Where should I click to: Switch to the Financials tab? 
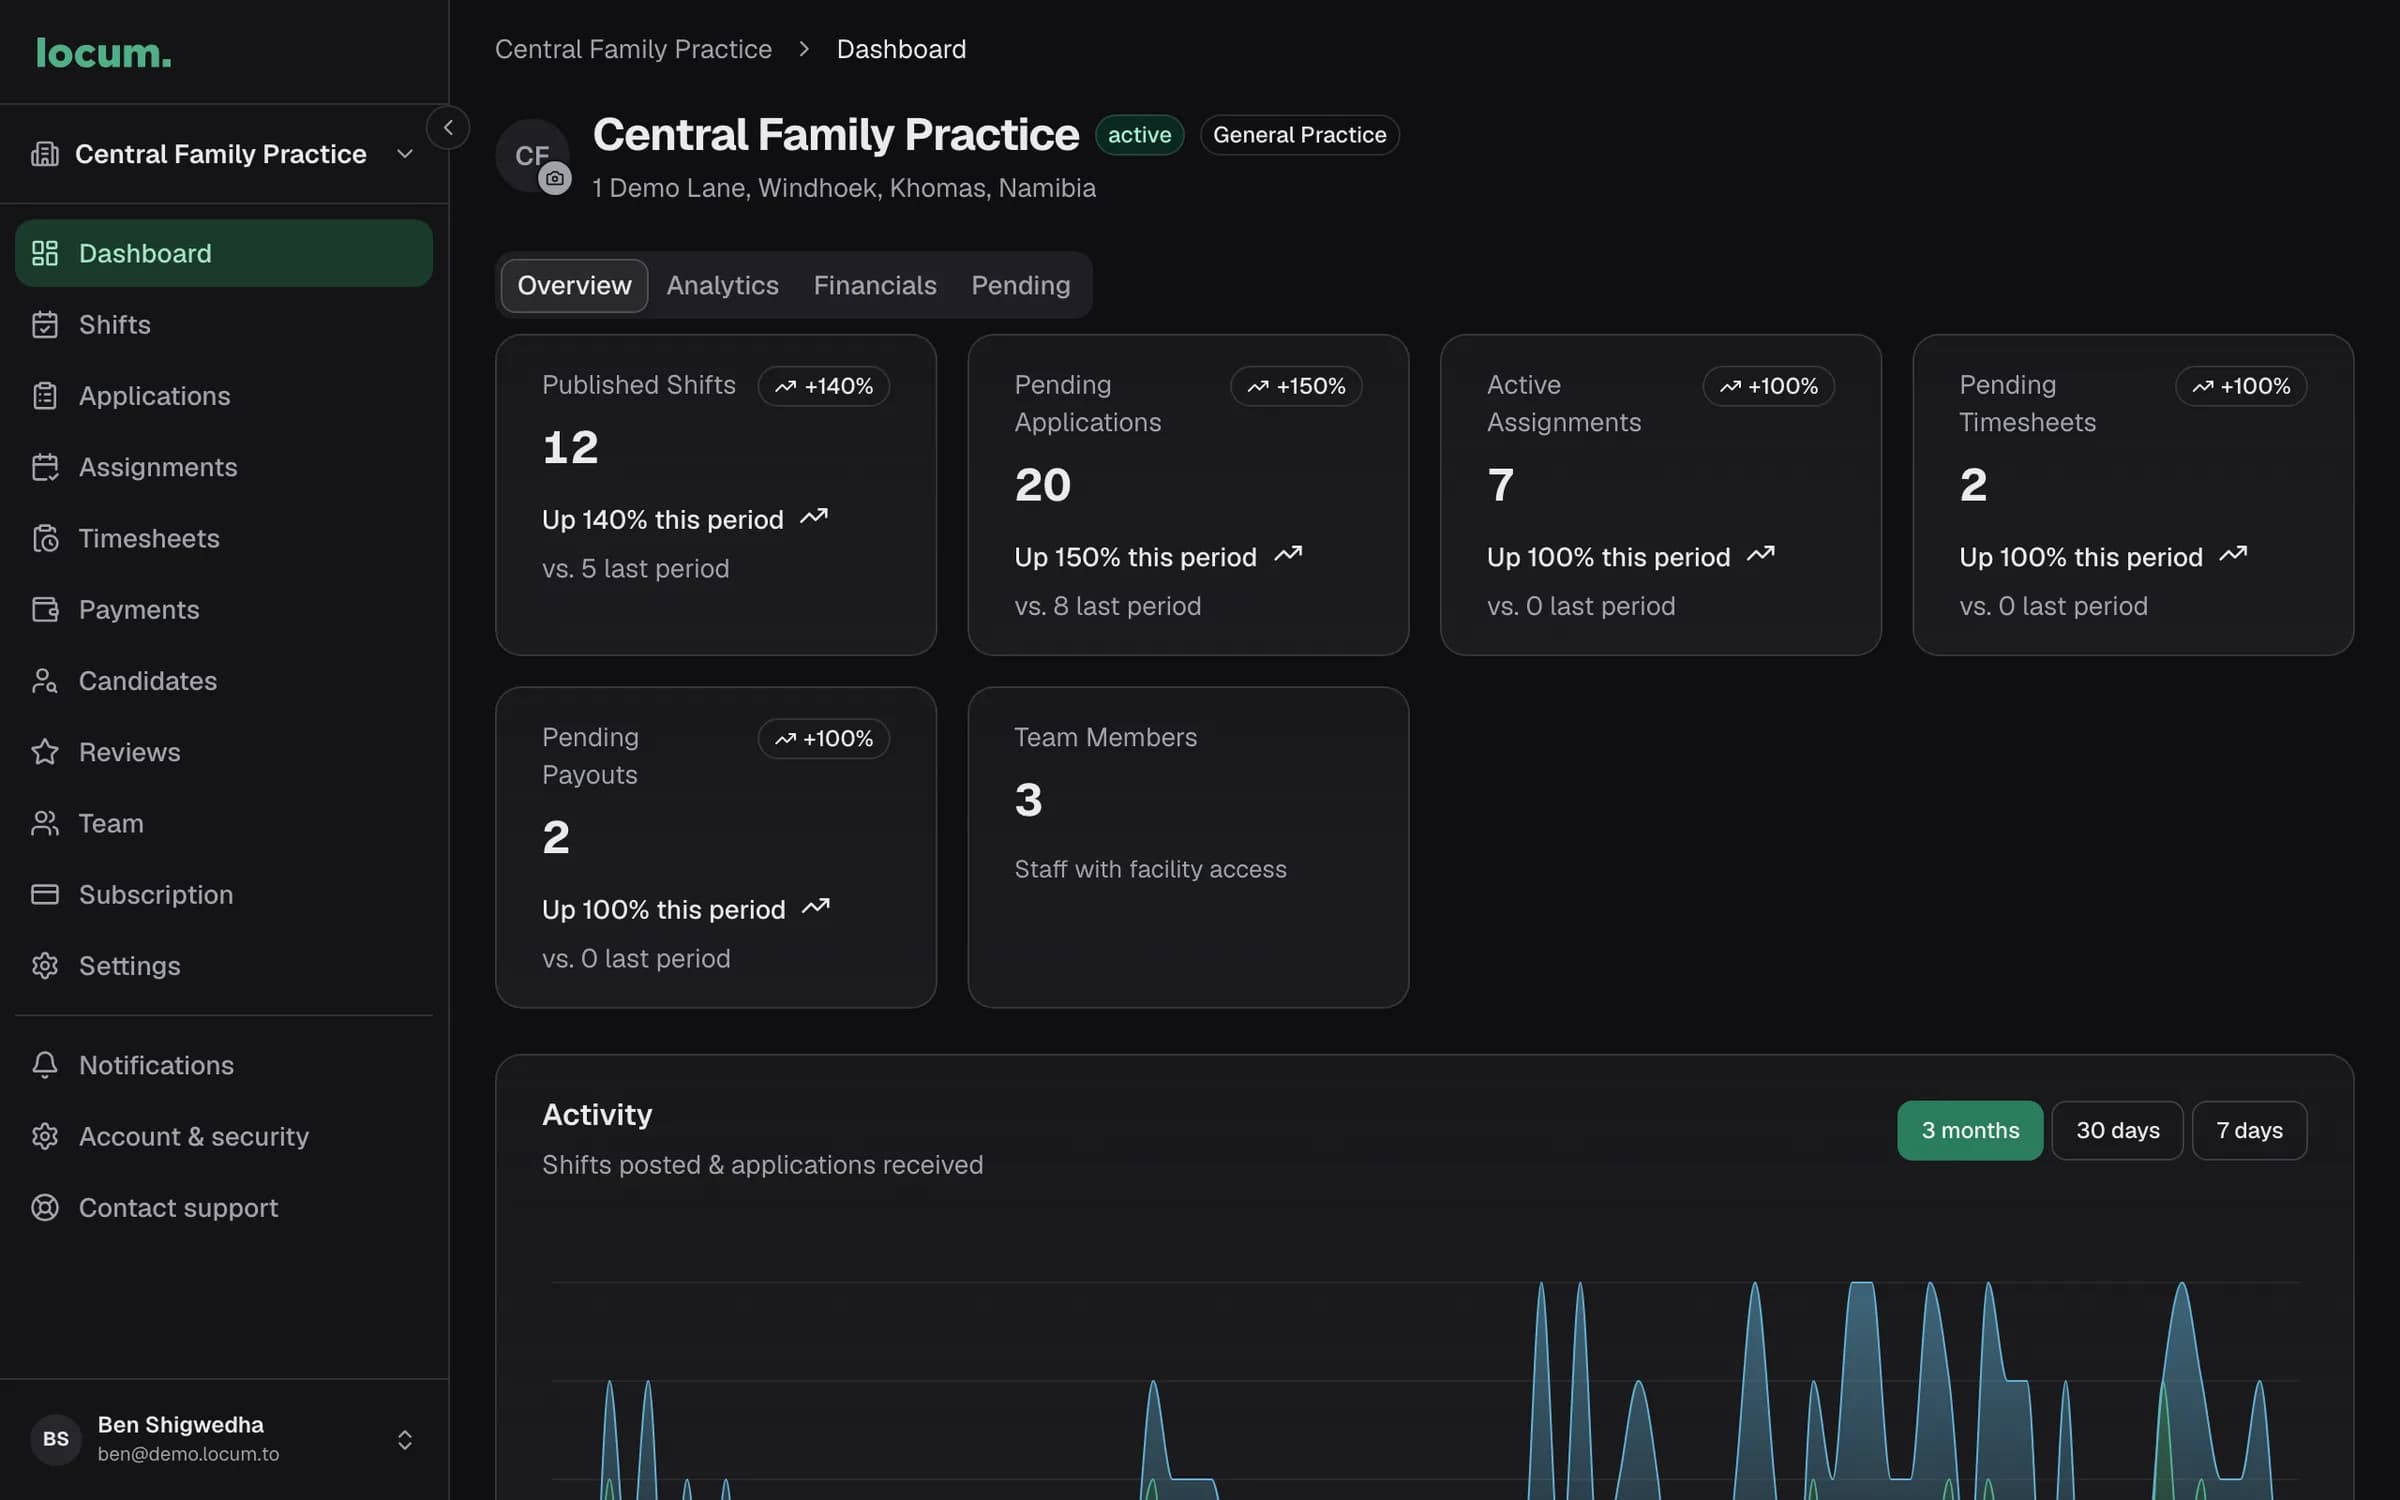(x=875, y=285)
